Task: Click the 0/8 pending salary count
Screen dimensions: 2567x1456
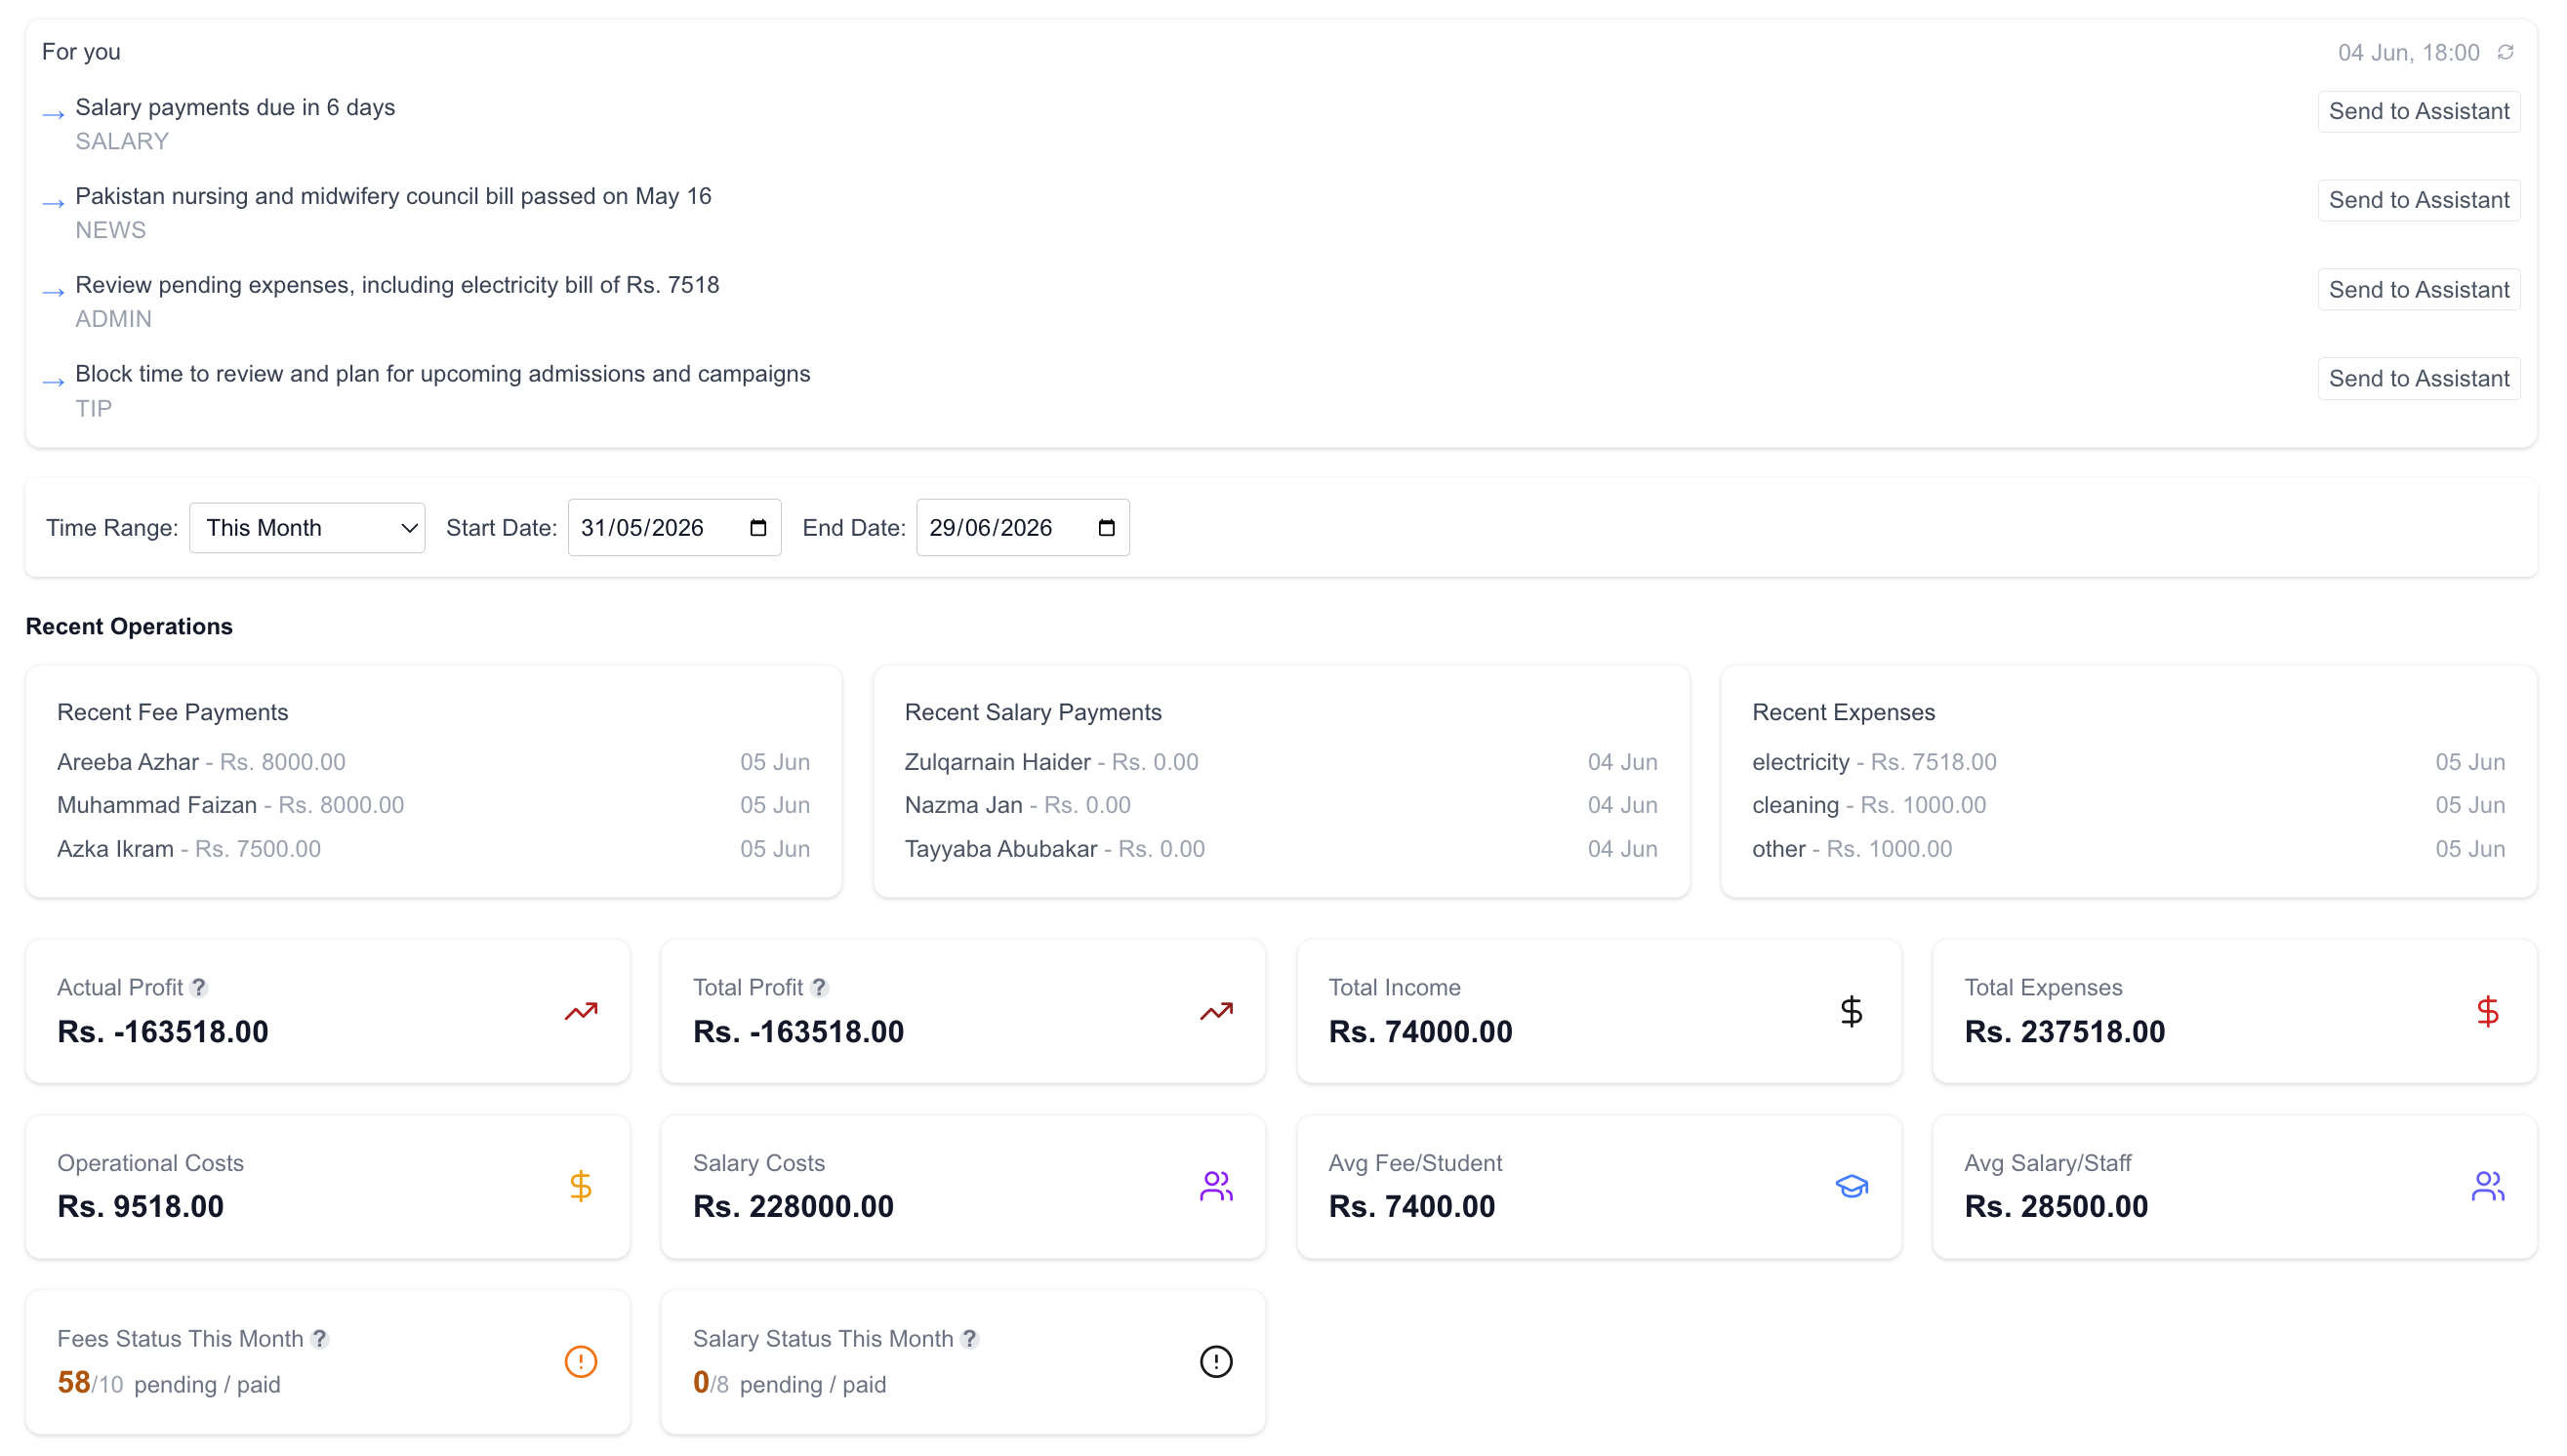Action: (x=710, y=1383)
